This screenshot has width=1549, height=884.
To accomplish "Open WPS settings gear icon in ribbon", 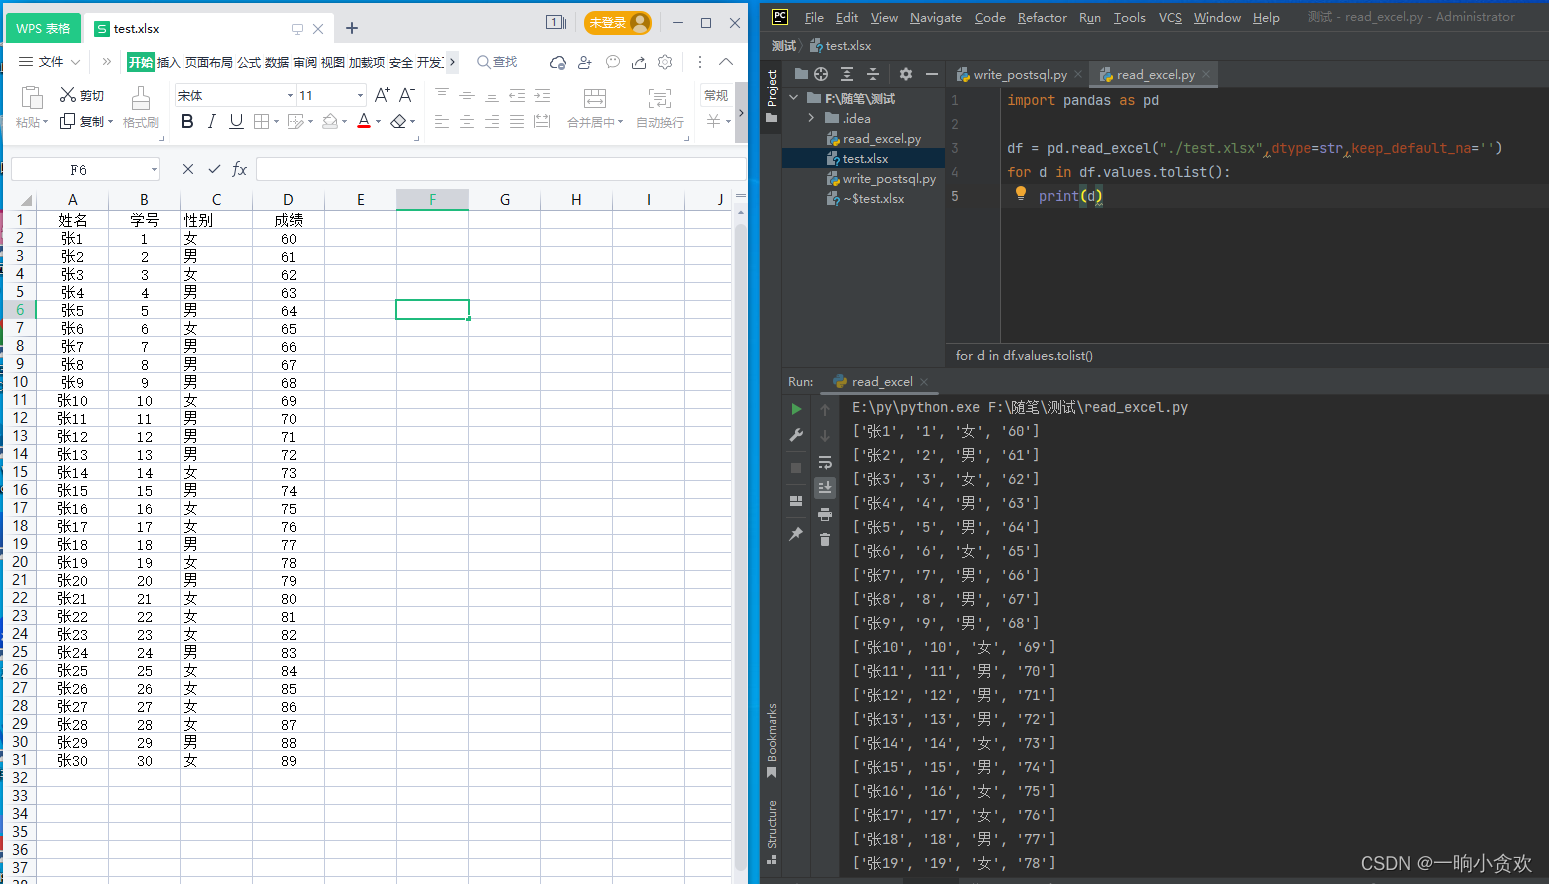I will tap(666, 62).
